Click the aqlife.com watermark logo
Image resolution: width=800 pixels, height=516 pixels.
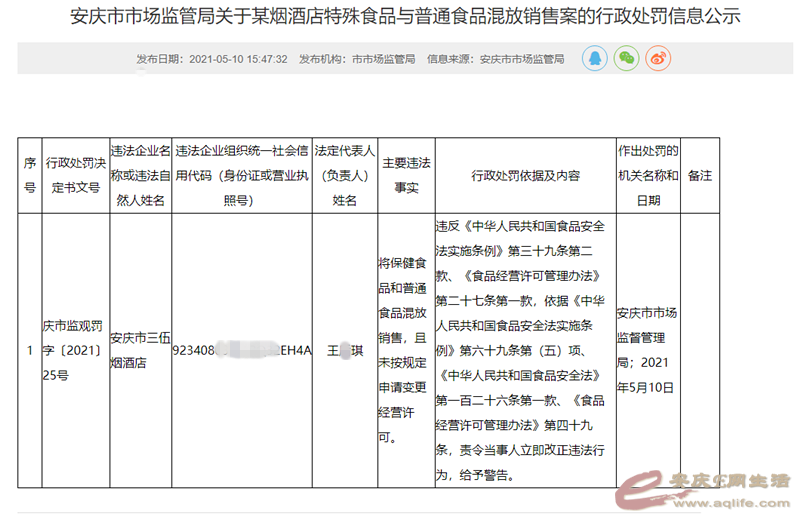click(x=704, y=486)
